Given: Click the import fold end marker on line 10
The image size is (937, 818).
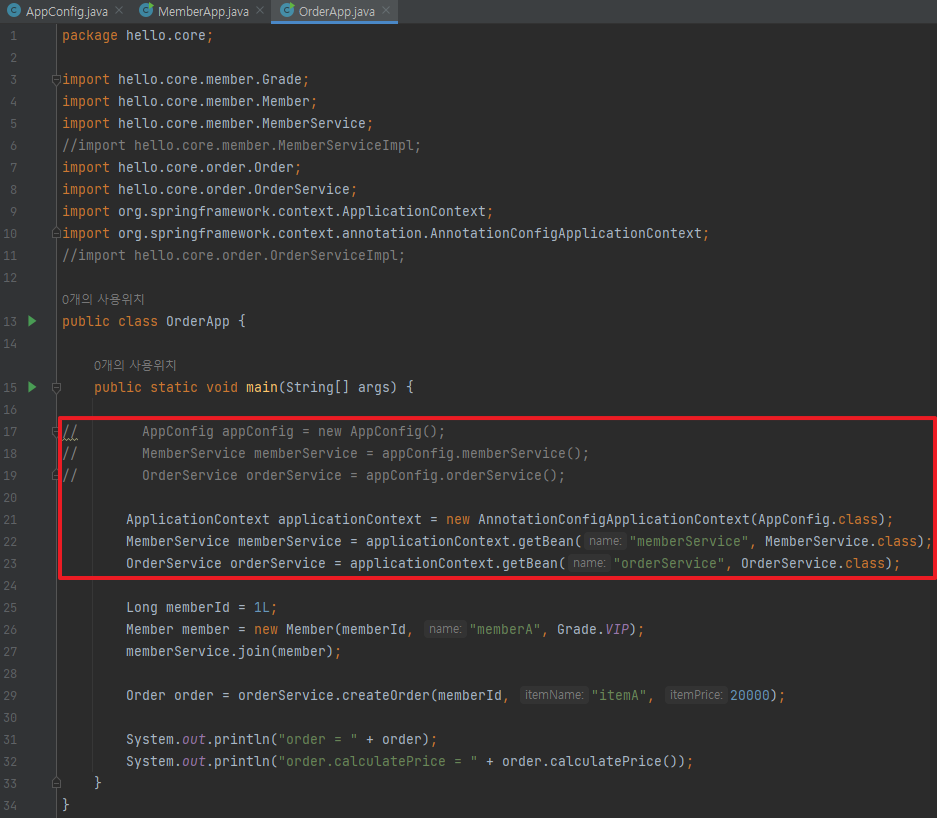Looking at the screenshot, I should [56, 233].
